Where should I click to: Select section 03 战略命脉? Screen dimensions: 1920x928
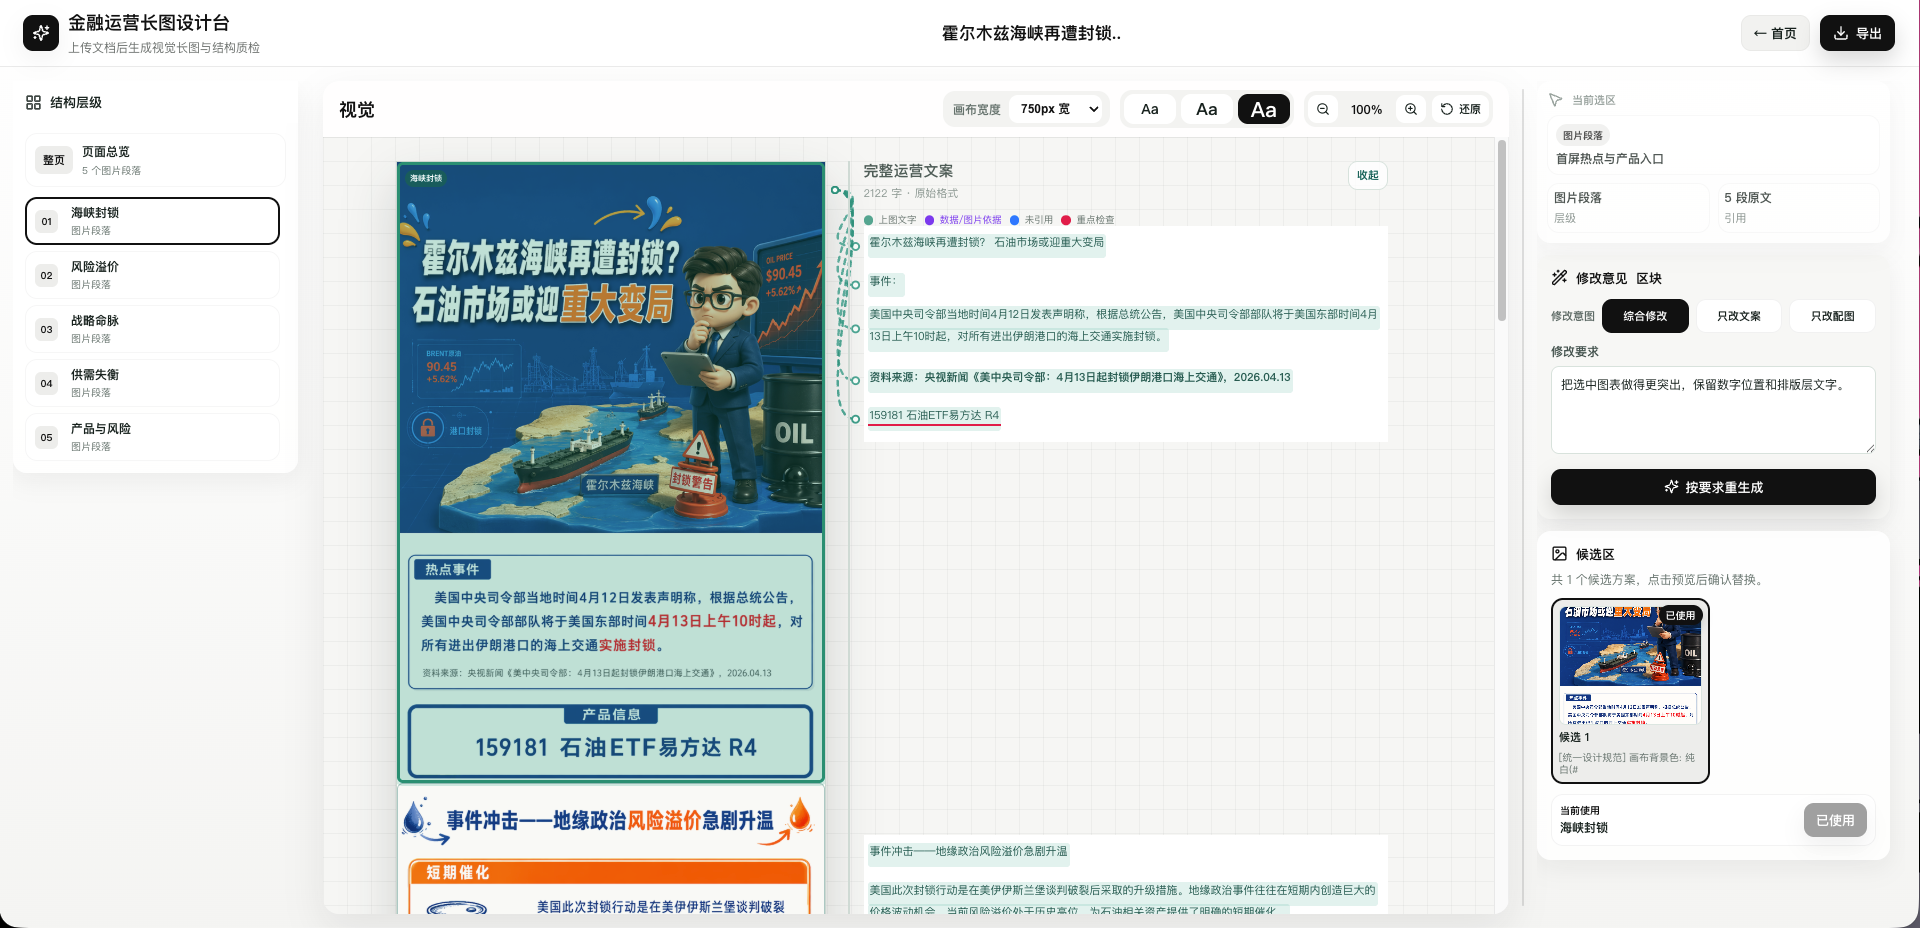tap(152, 329)
